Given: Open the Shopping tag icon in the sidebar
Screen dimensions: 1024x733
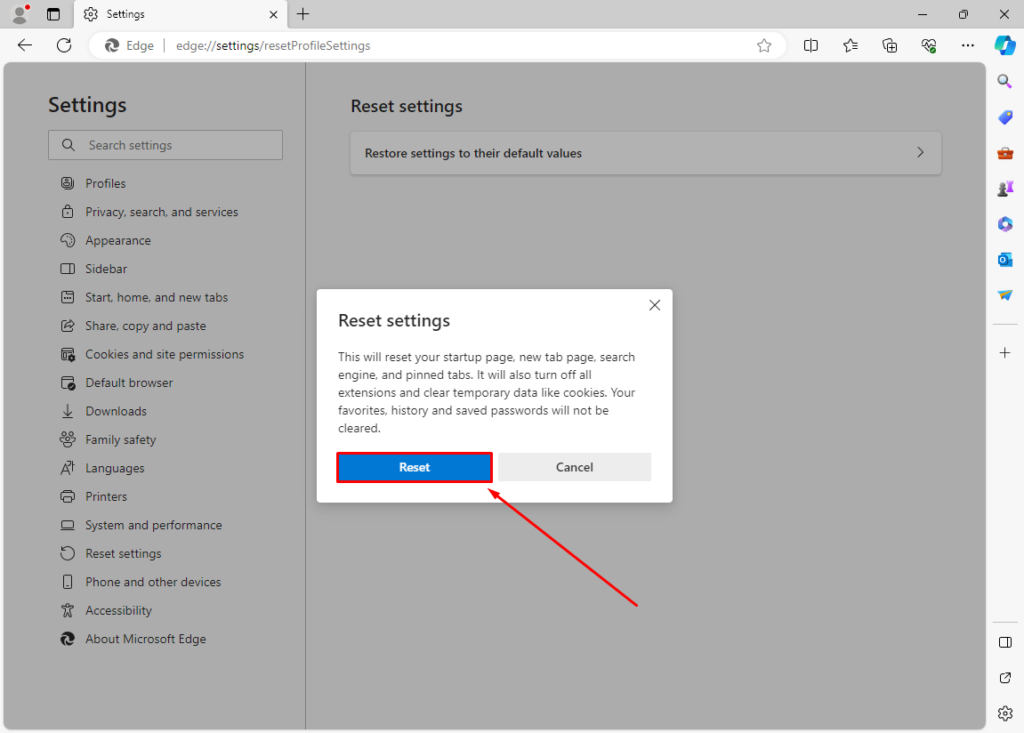Looking at the screenshot, I should (x=1004, y=117).
